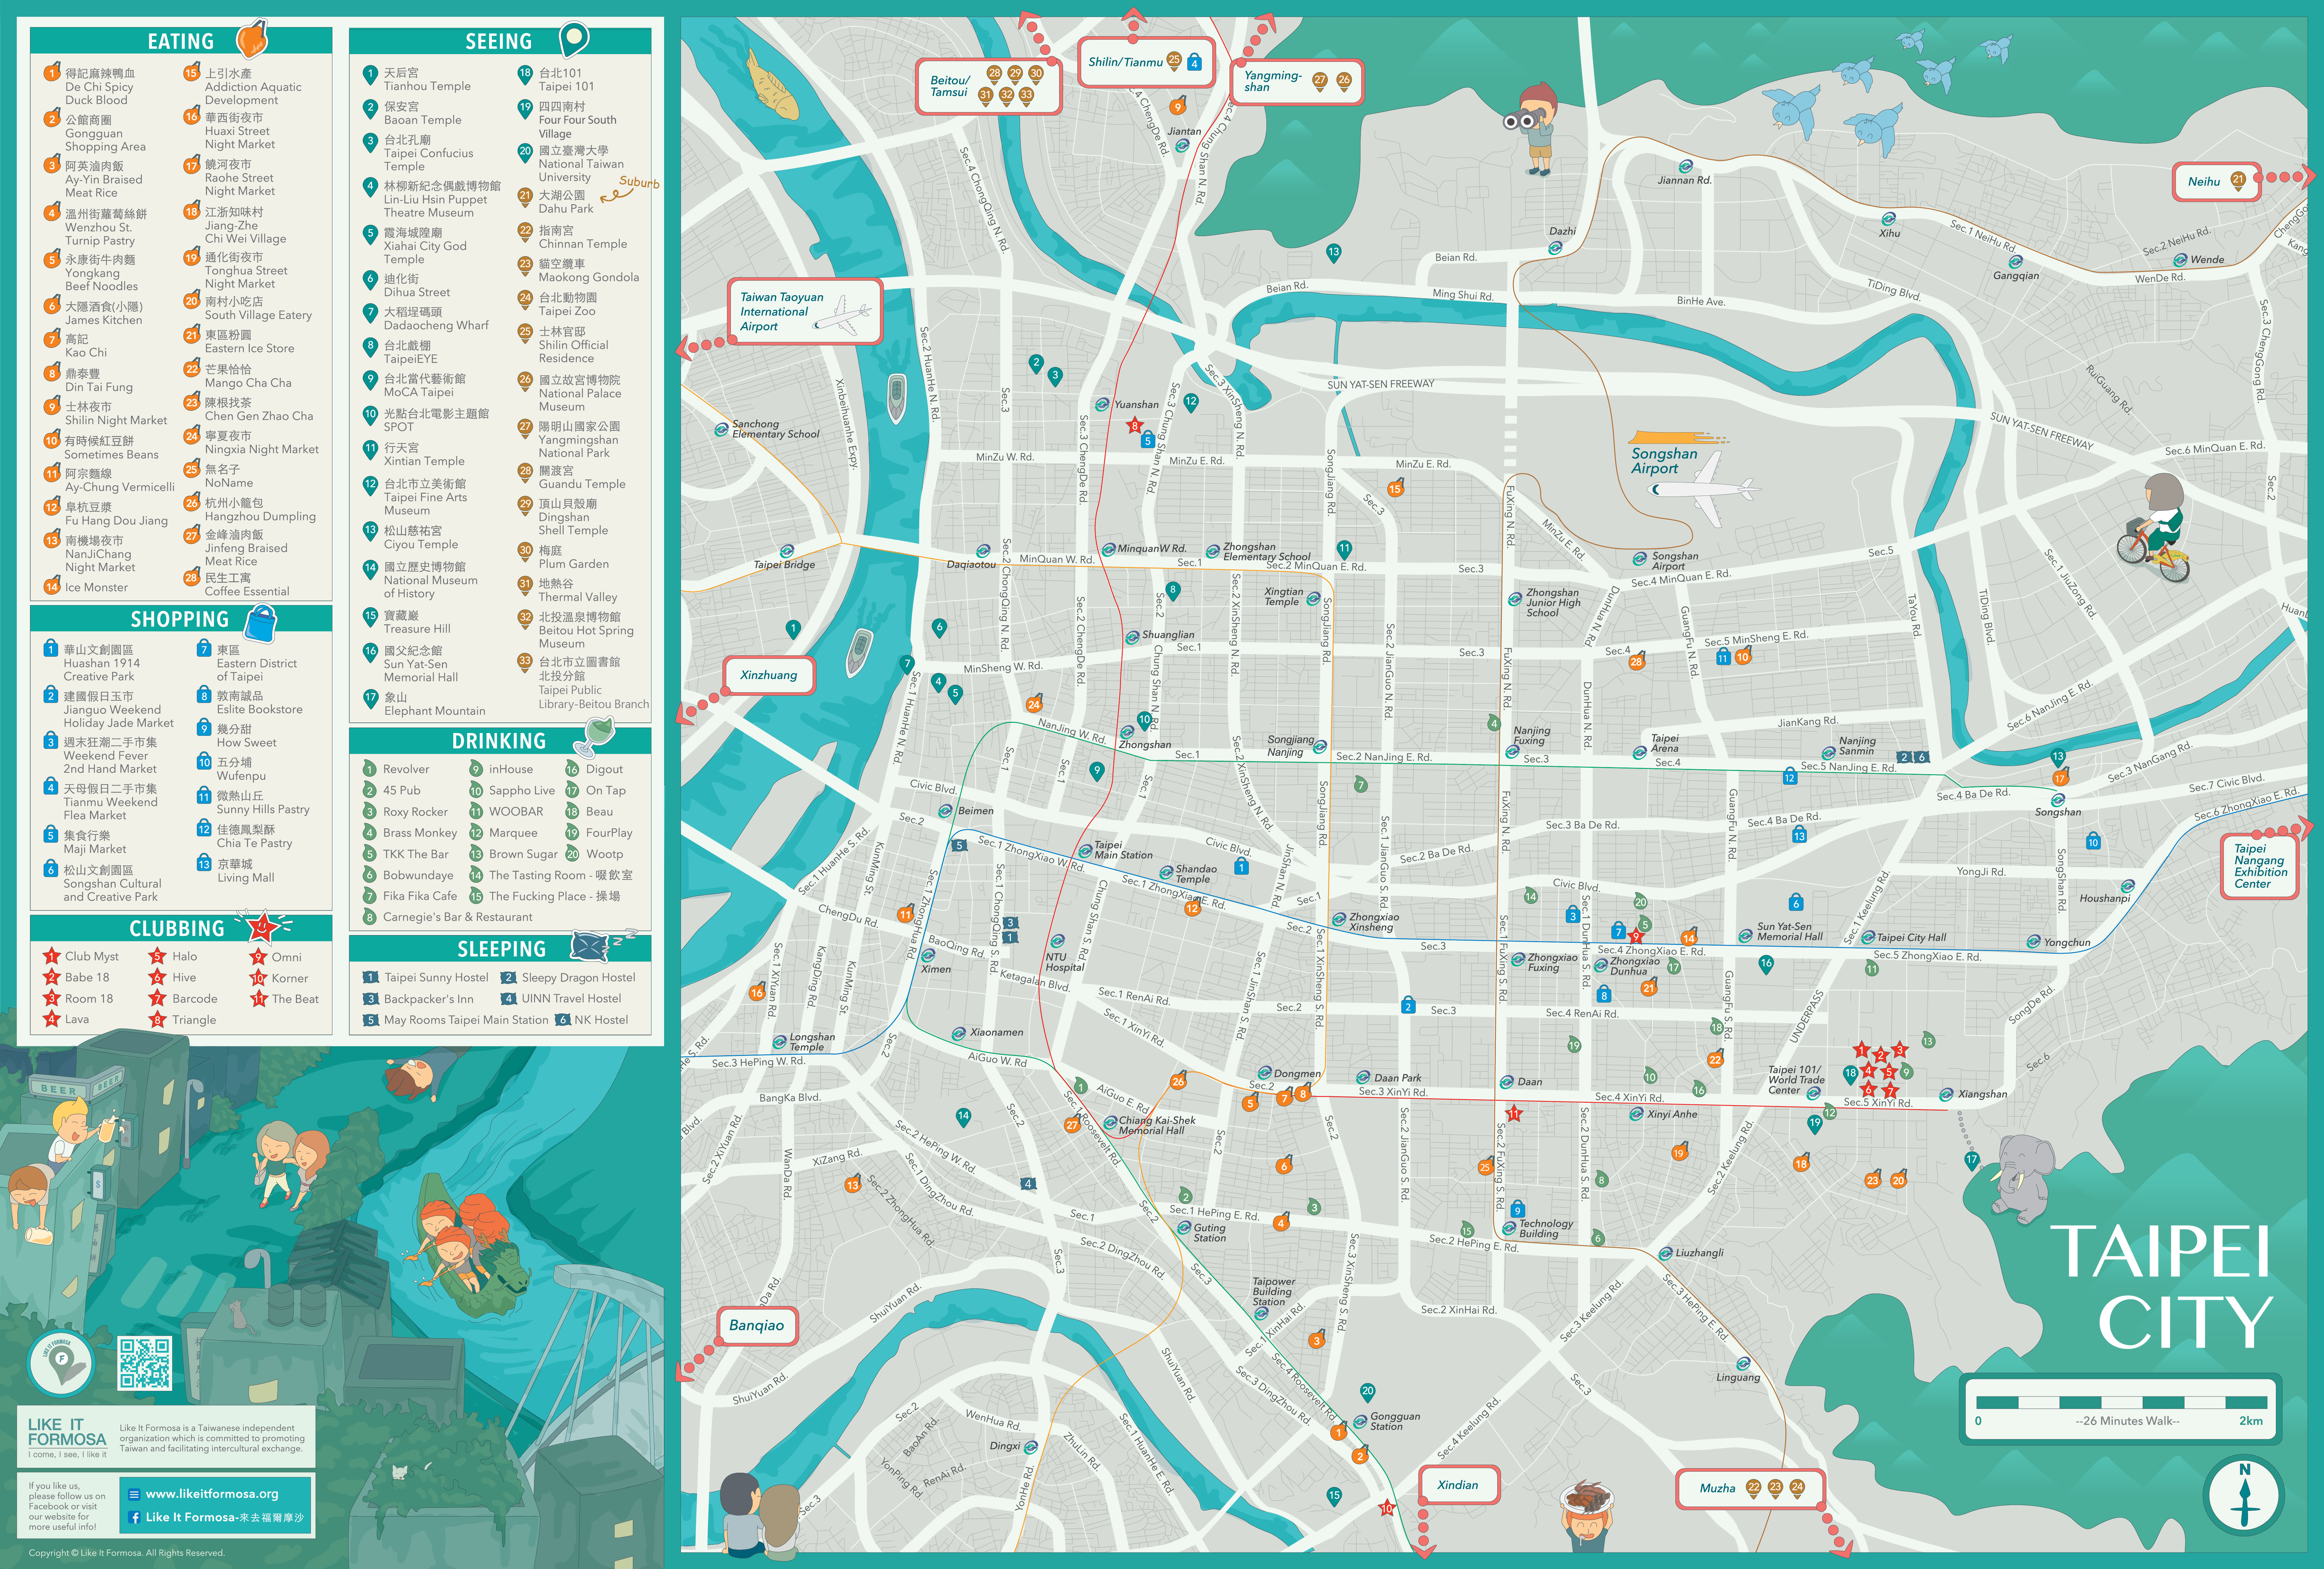This screenshot has height=1569, width=2324.
Task: Click the QR code
Action: [x=145, y=1363]
